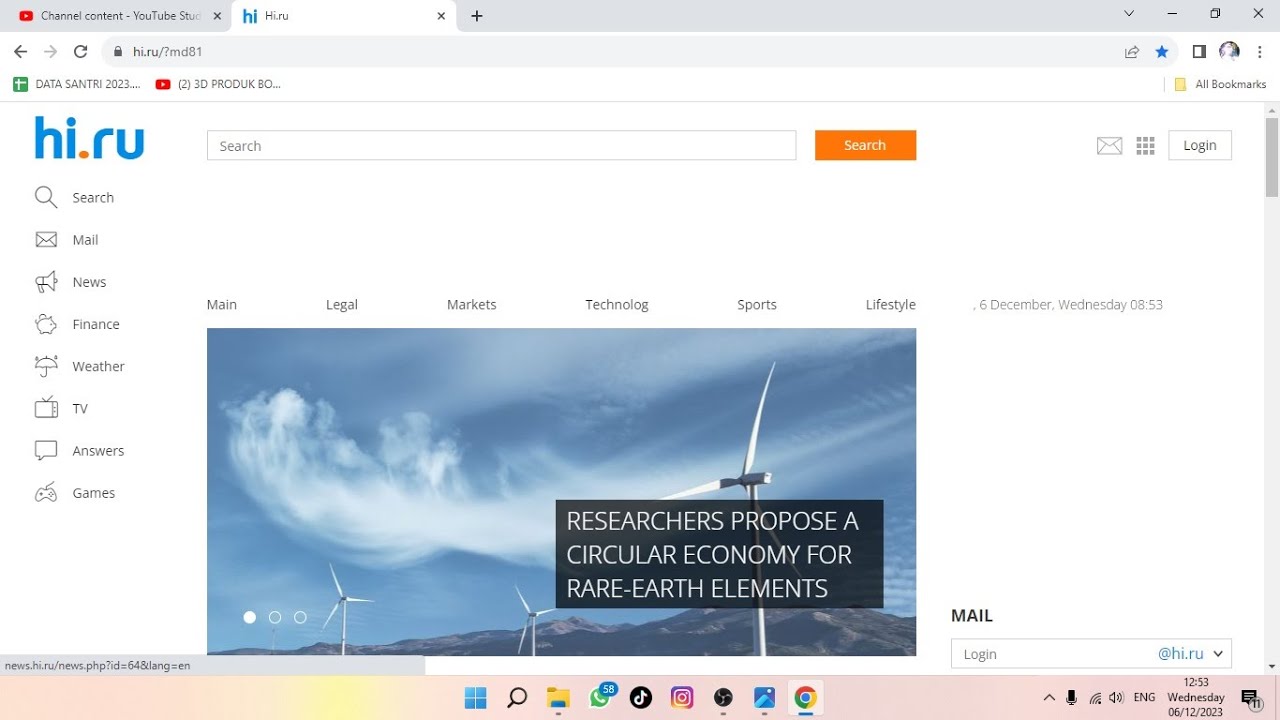Click the bookmark star icon
This screenshot has height=720, width=1280.
(1161, 52)
